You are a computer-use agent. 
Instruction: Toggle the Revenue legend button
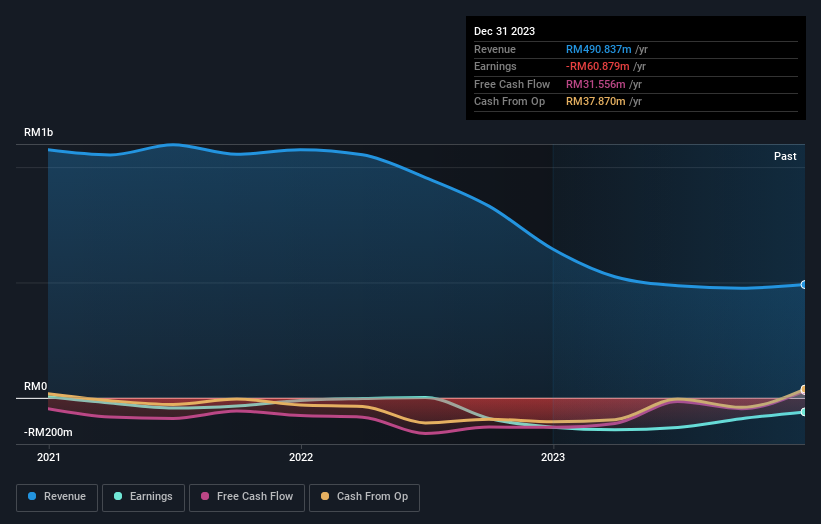pos(57,497)
